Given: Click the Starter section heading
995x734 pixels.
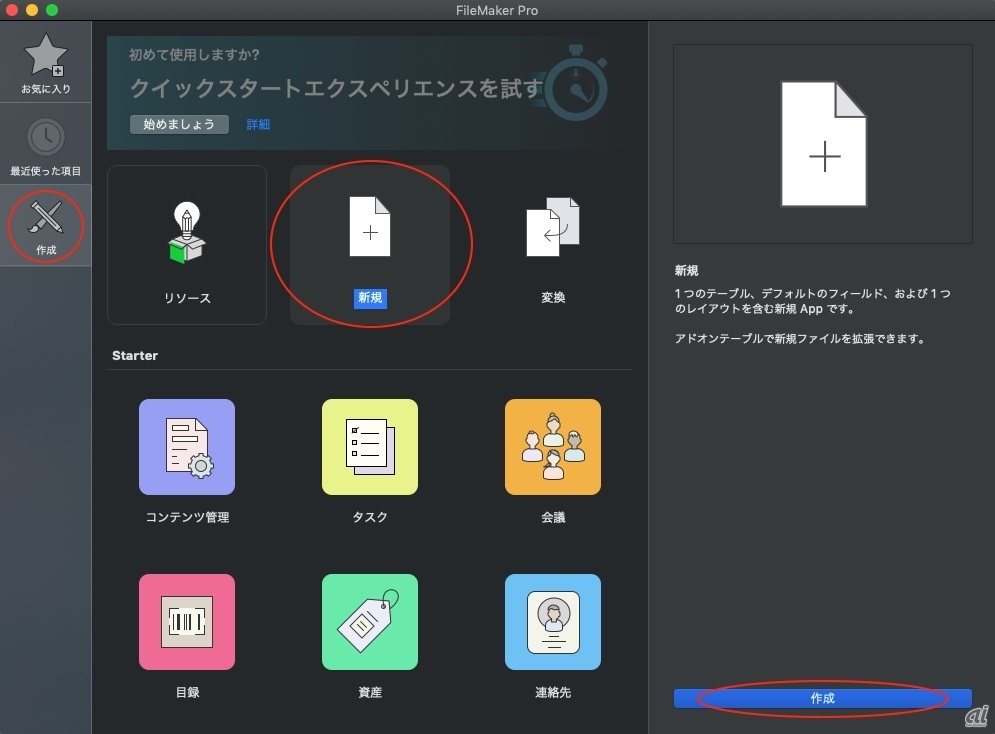Looking at the screenshot, I should click(x=135, y=356).
